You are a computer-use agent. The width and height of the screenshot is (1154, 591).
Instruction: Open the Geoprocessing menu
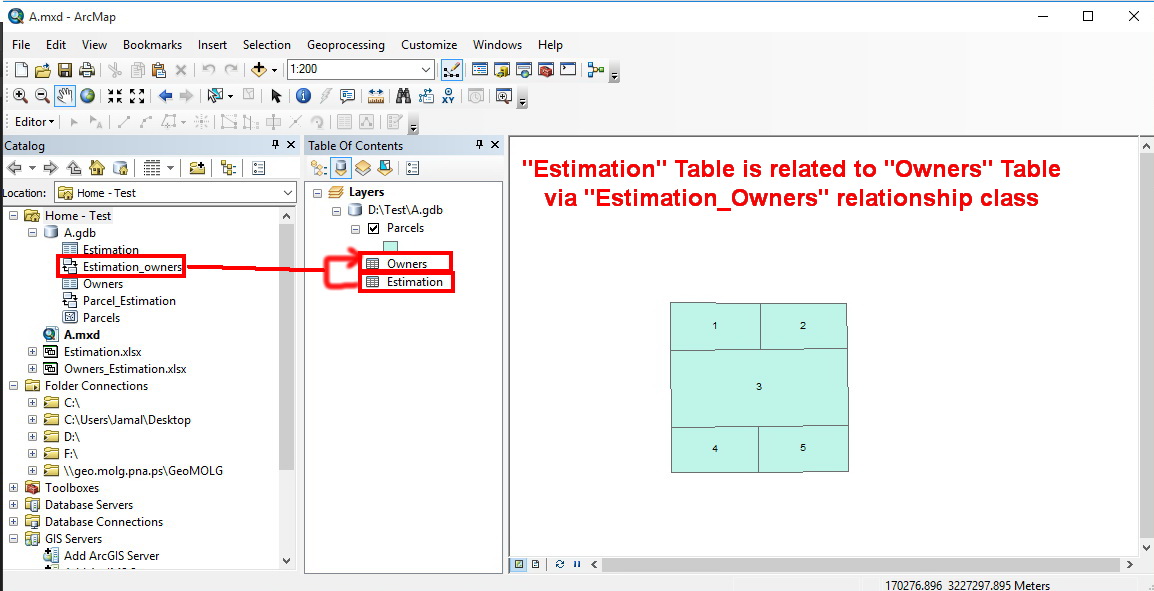click(346, 45)
